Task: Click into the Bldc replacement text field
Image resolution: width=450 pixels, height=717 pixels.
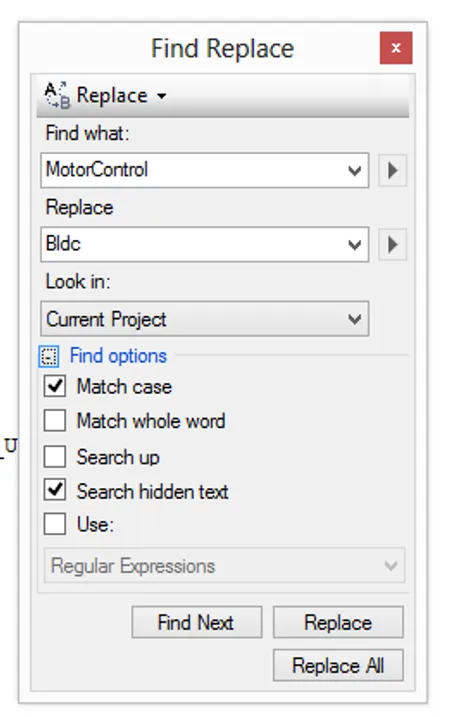Action: 192,245
